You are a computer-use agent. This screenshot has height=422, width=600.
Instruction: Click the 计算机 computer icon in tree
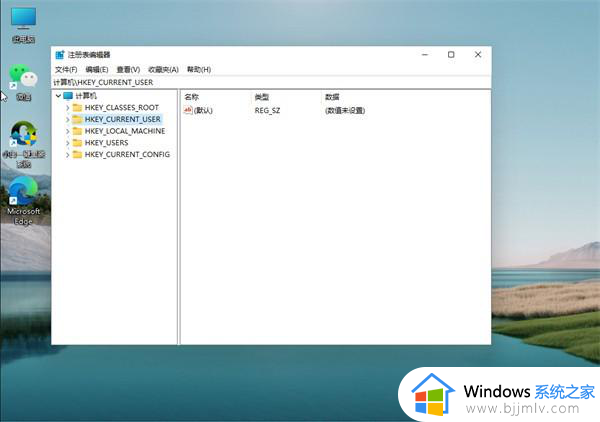pos(68,96)
